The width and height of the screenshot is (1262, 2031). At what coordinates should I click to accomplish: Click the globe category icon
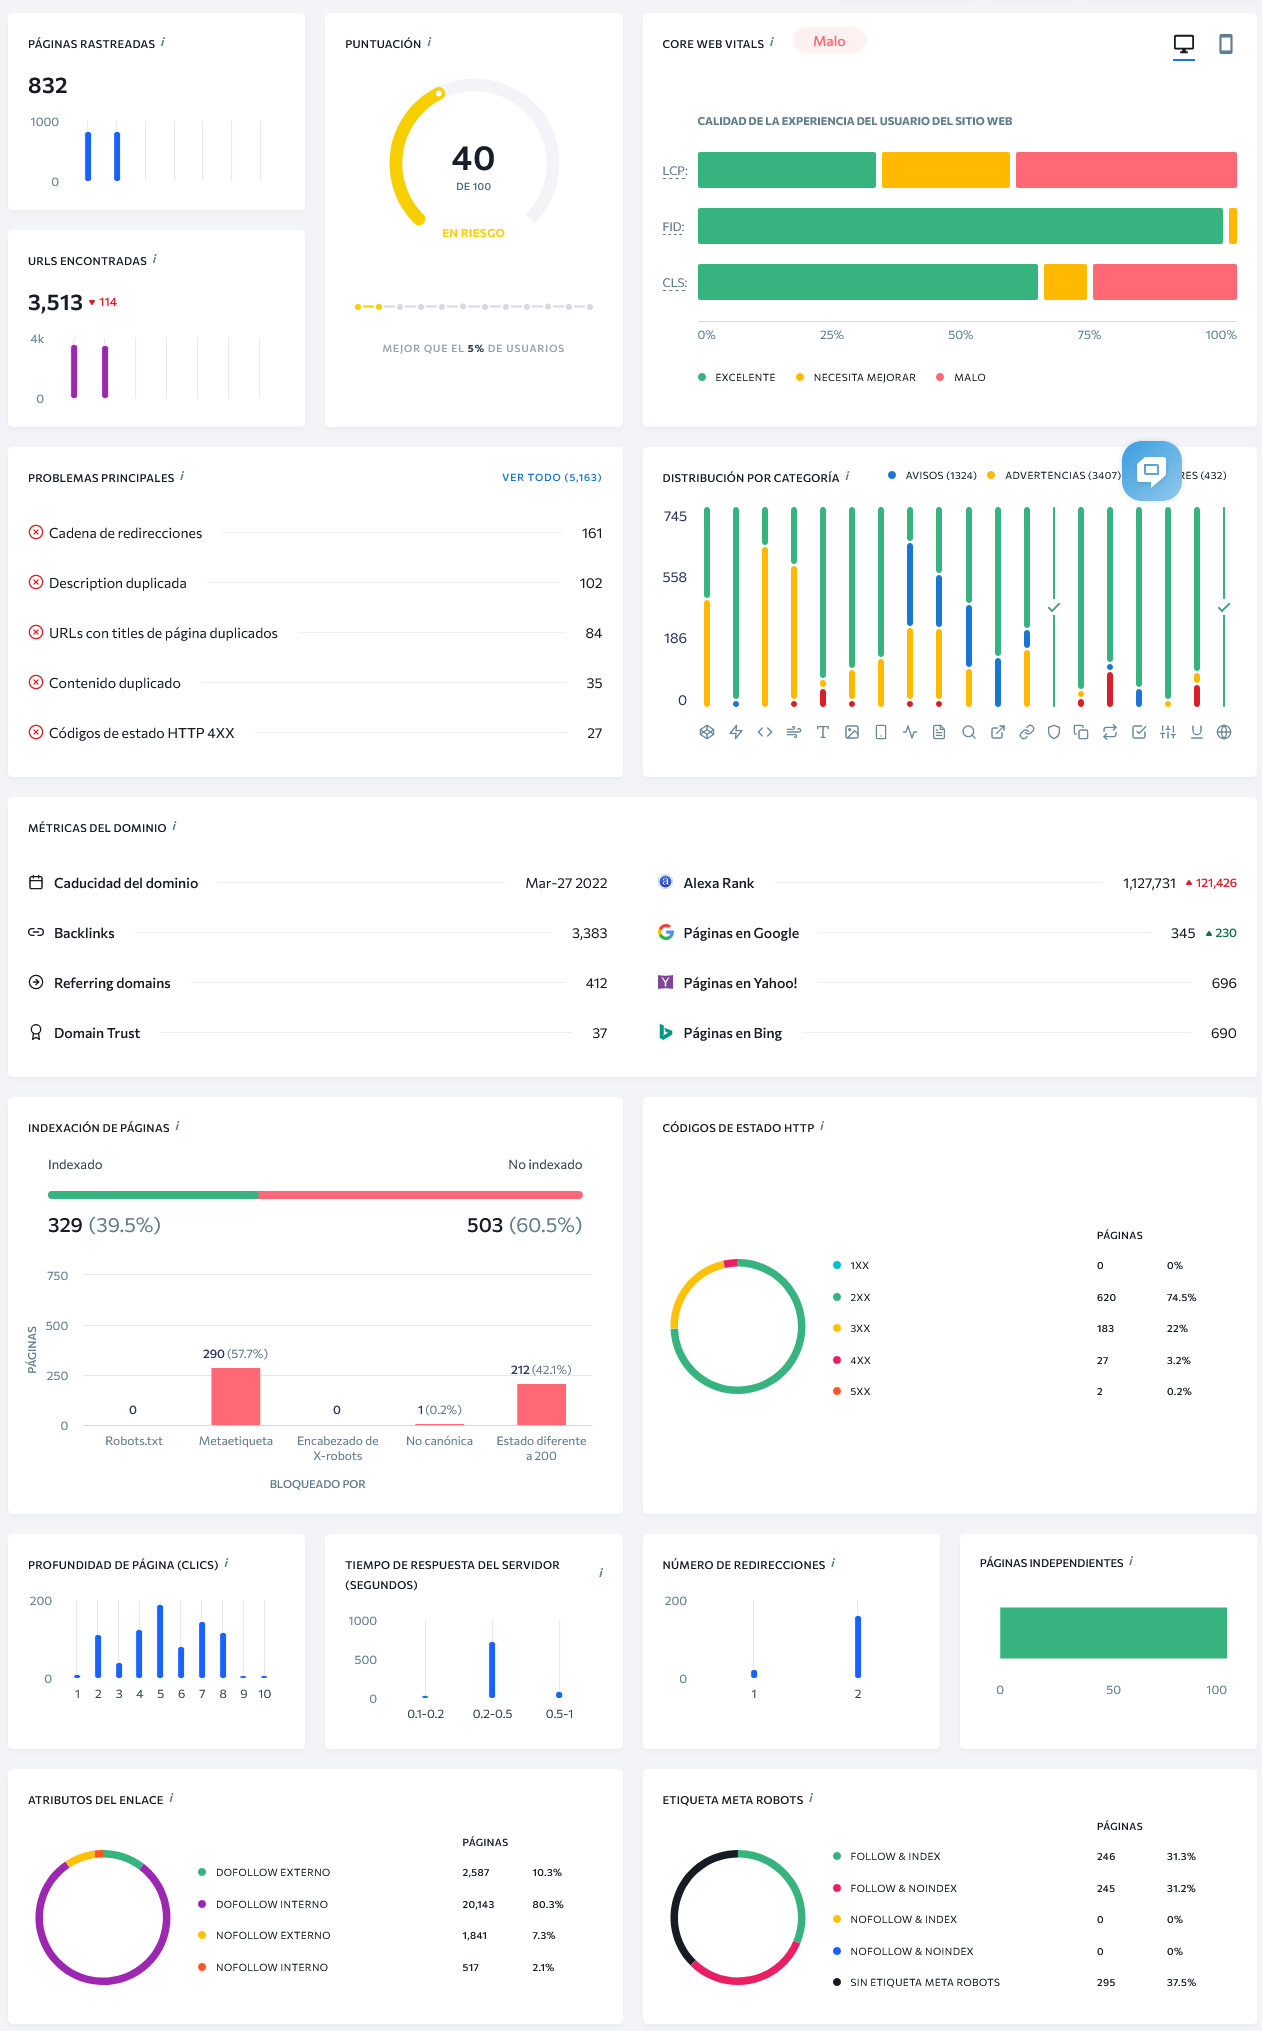point(1223,732)
